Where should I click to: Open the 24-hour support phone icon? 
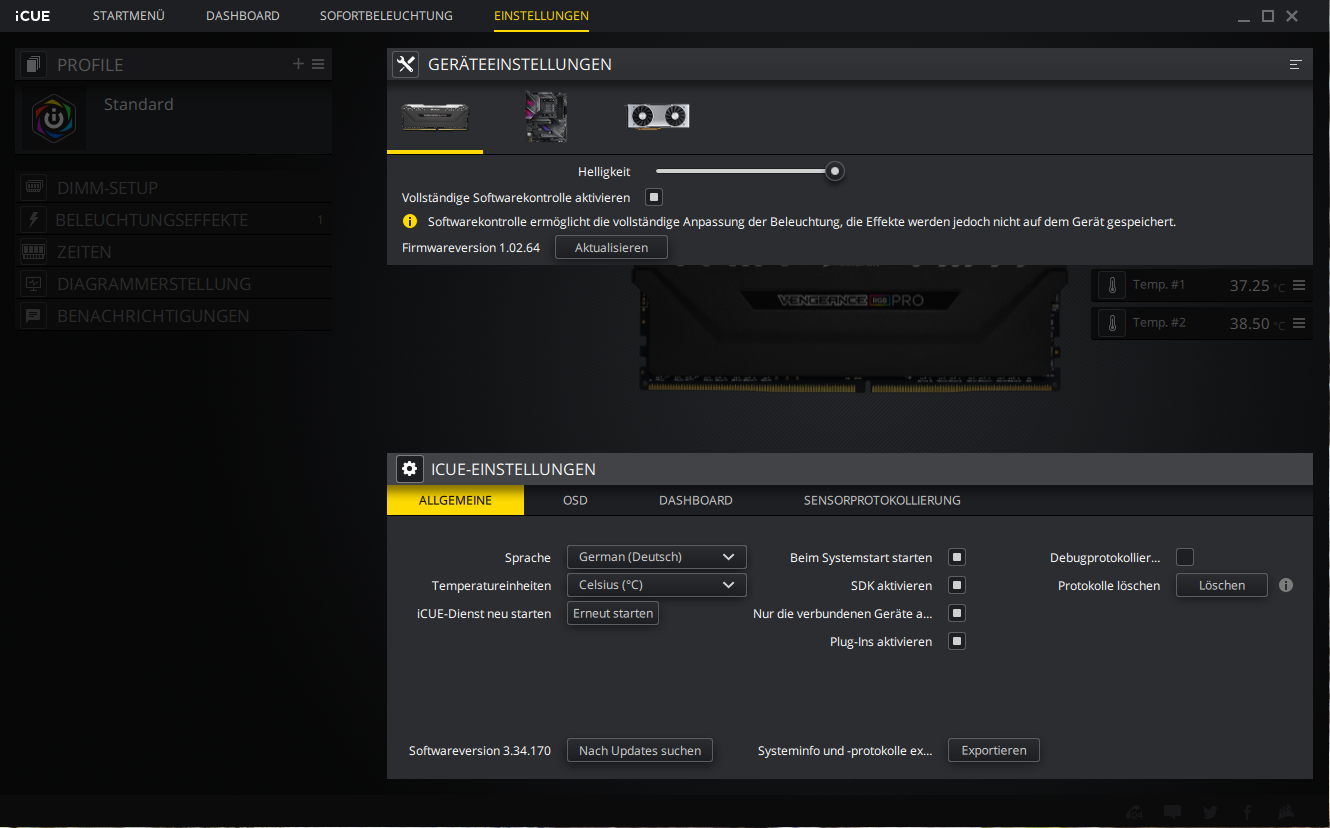point(1136,812)
